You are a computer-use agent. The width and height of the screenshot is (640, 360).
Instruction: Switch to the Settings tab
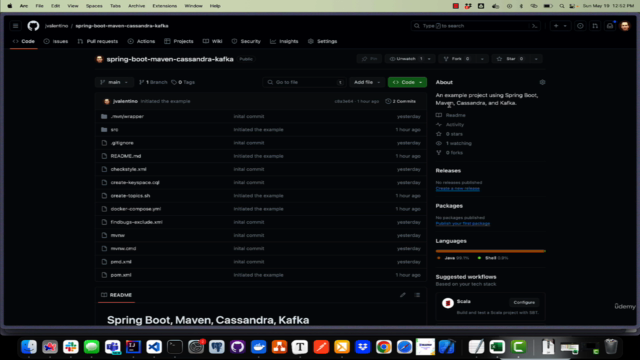pos(322,41)
